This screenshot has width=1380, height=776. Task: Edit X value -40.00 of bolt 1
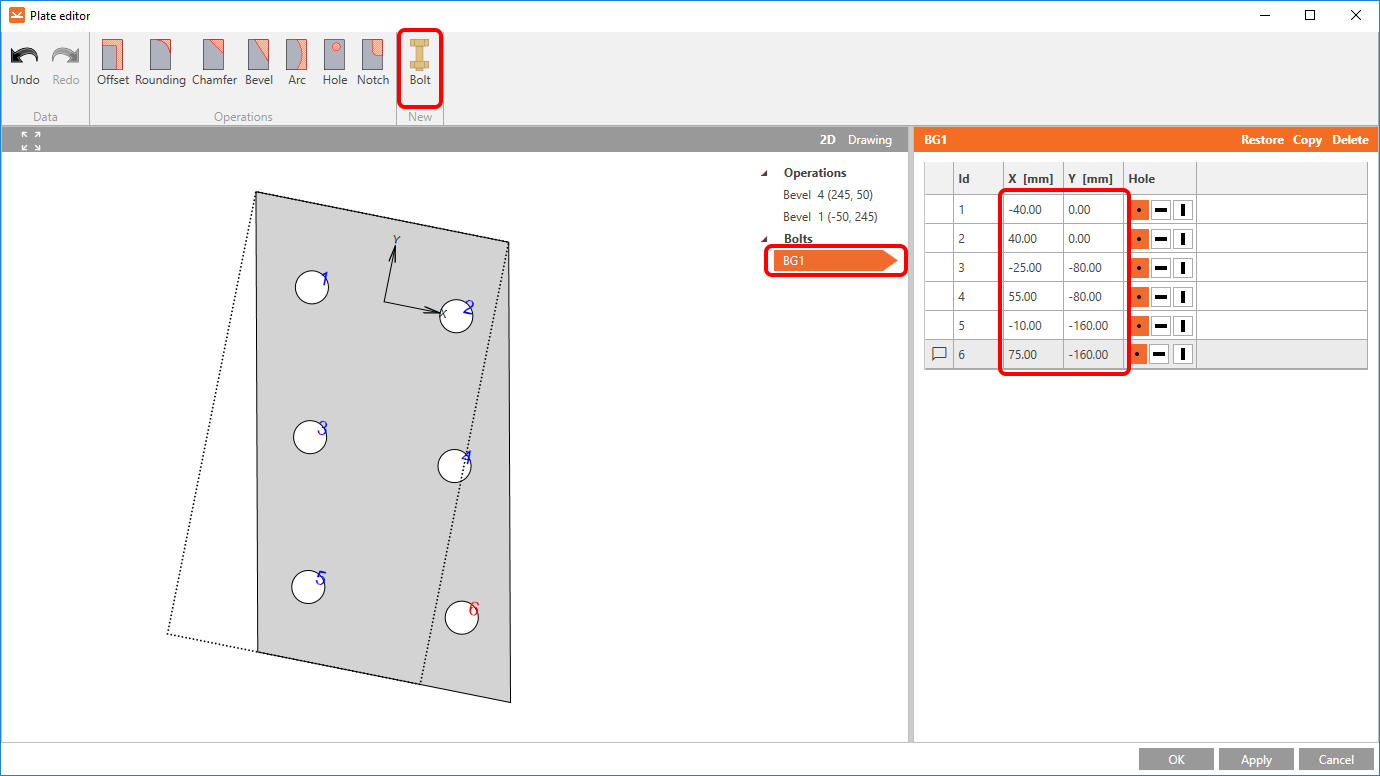1033,210
